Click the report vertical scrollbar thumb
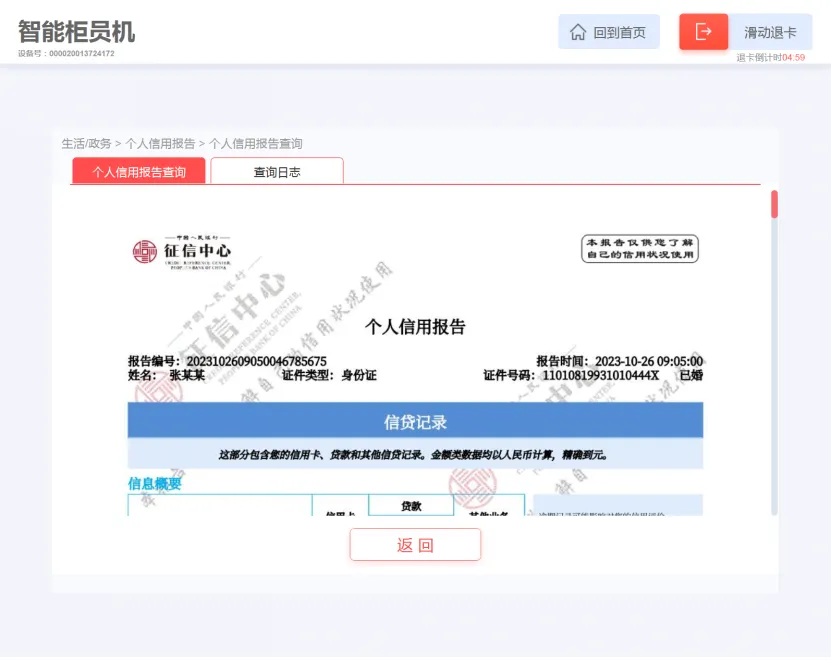This screenshot has height=660, width=831. [x=774, y=204]
